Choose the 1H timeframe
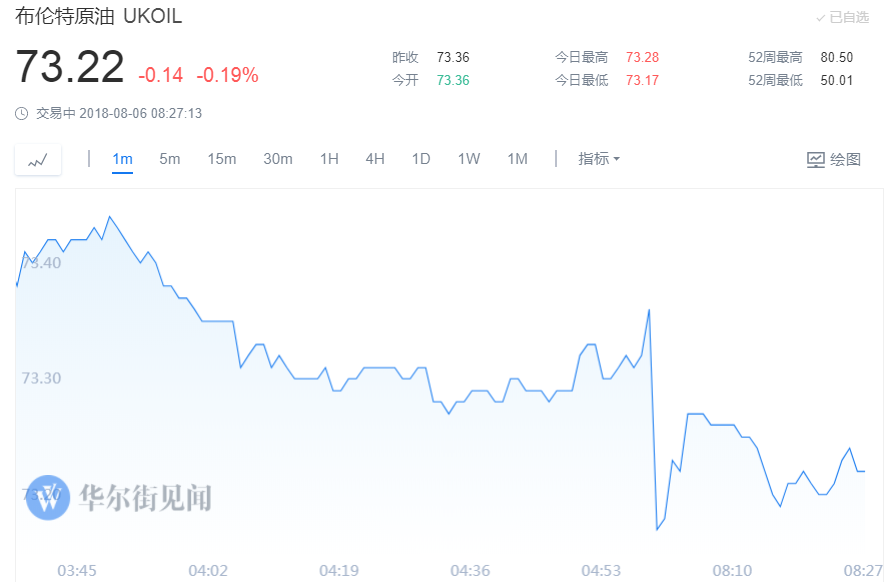 pos(329,159)
